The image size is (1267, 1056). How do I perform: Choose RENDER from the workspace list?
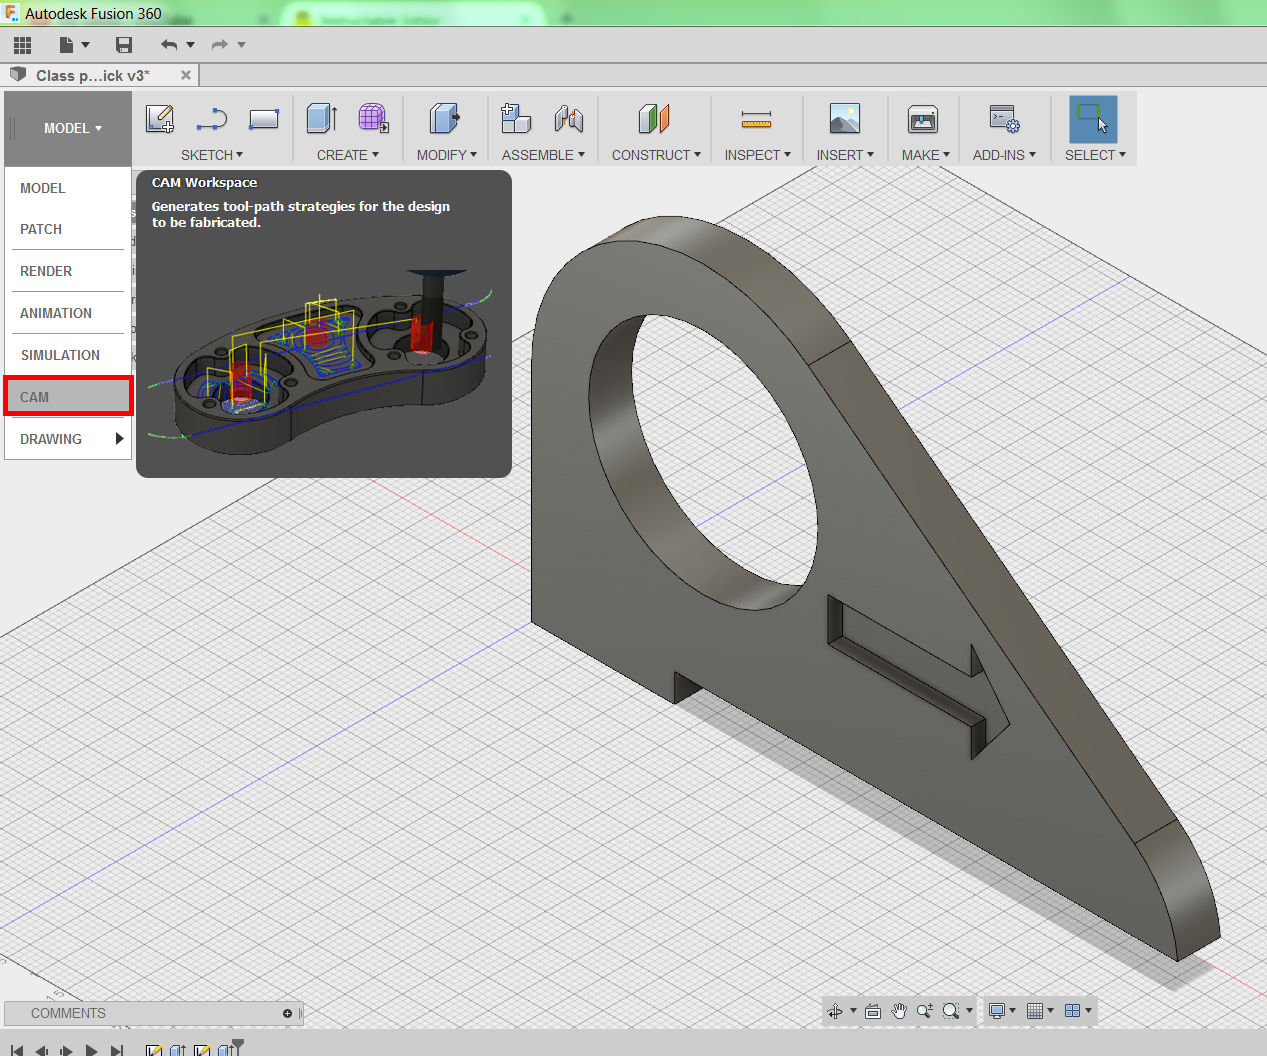tap(46, 271)
